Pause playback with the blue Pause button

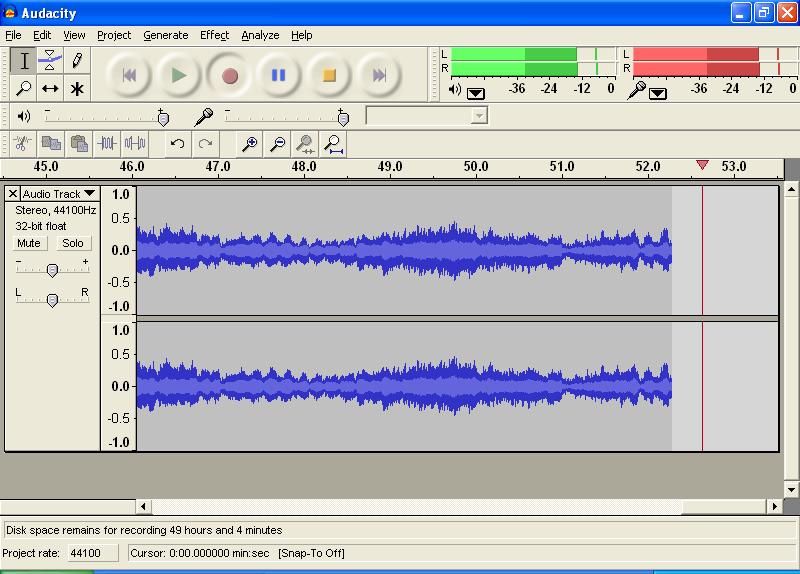point(279,76)
